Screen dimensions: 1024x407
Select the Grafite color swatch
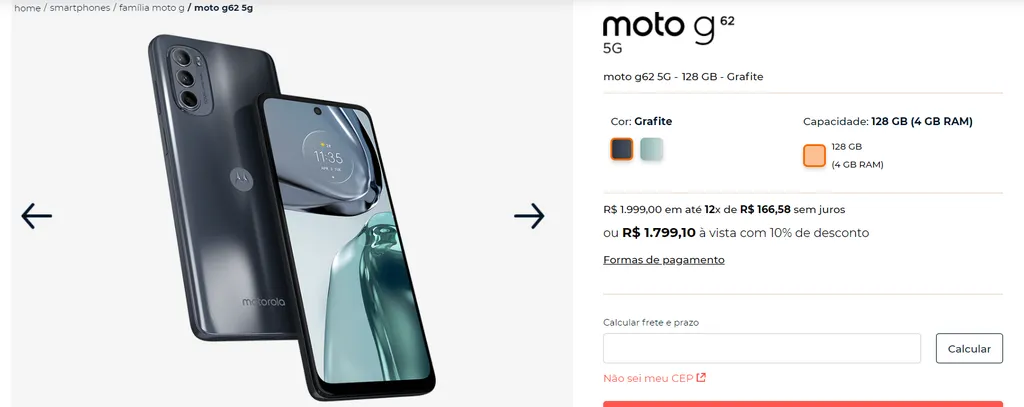point(622,149)
